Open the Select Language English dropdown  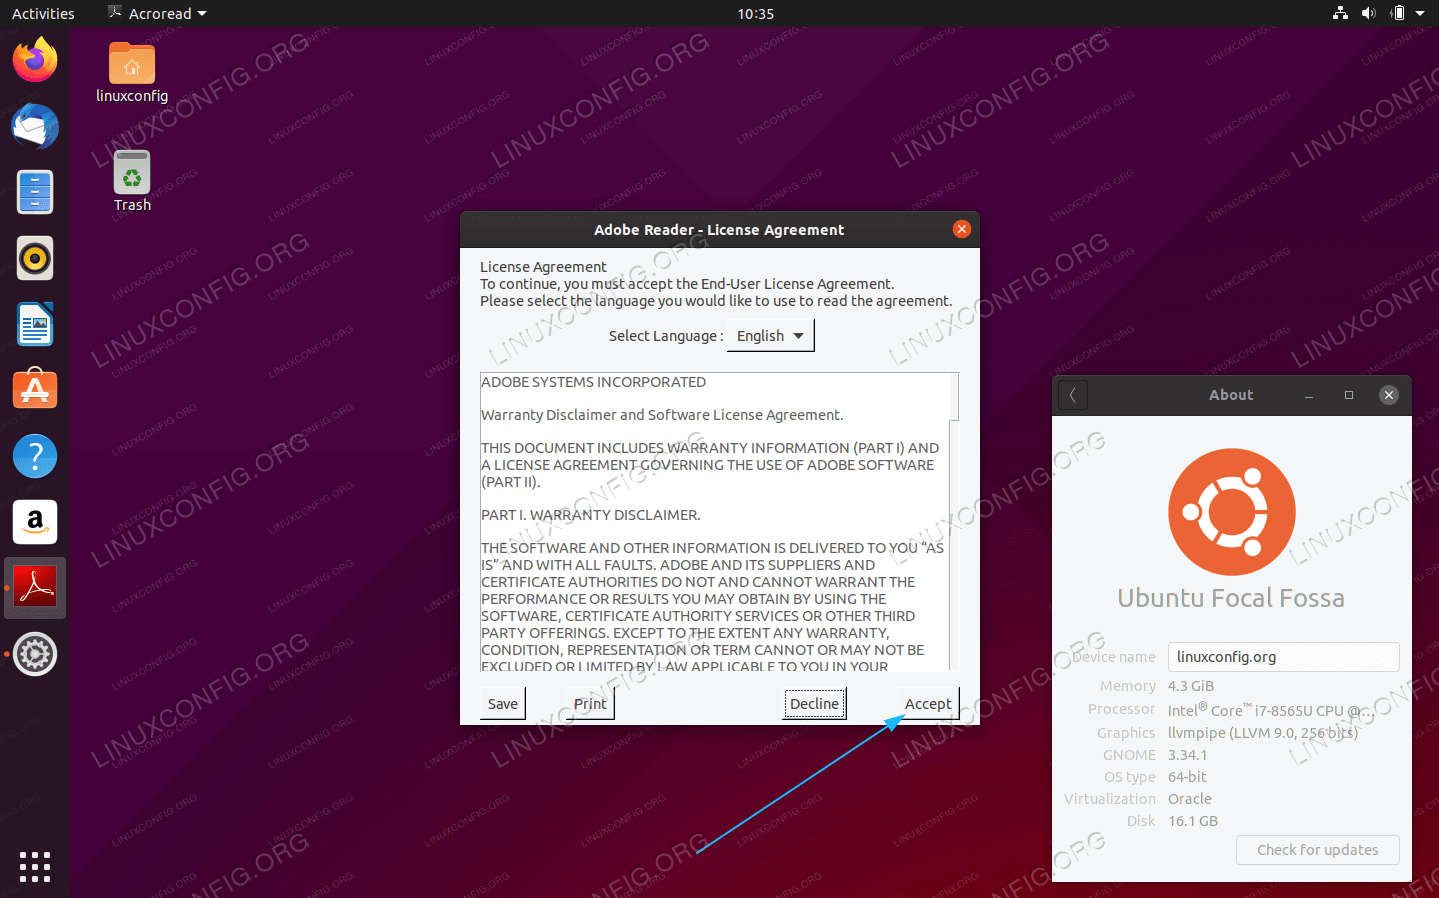click(x=770, y=336)
